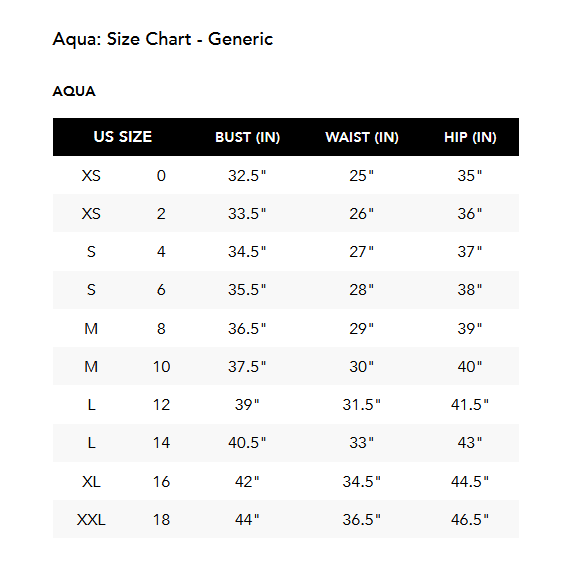Click the 32.5" bust measurement
The width and height of the screenshot is (572, 585).
click(x=247, y=176)
